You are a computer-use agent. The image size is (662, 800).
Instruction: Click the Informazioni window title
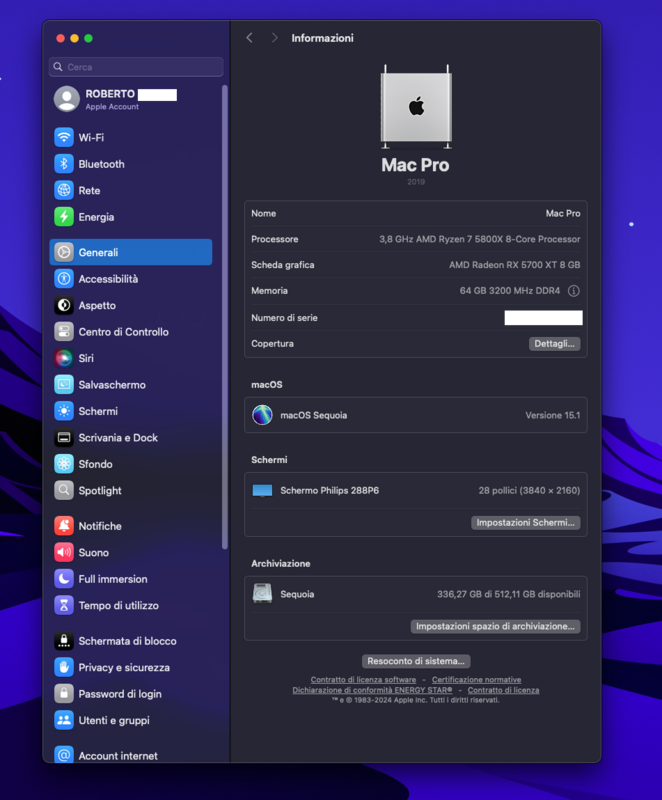coord(322,38)
